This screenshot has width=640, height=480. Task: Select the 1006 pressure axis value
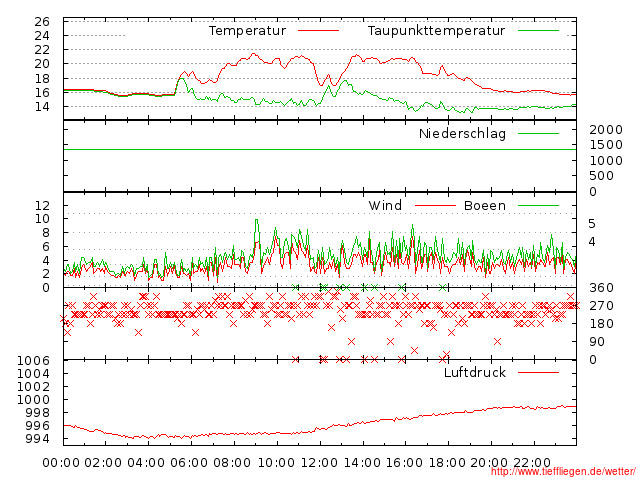pos(36,360)
